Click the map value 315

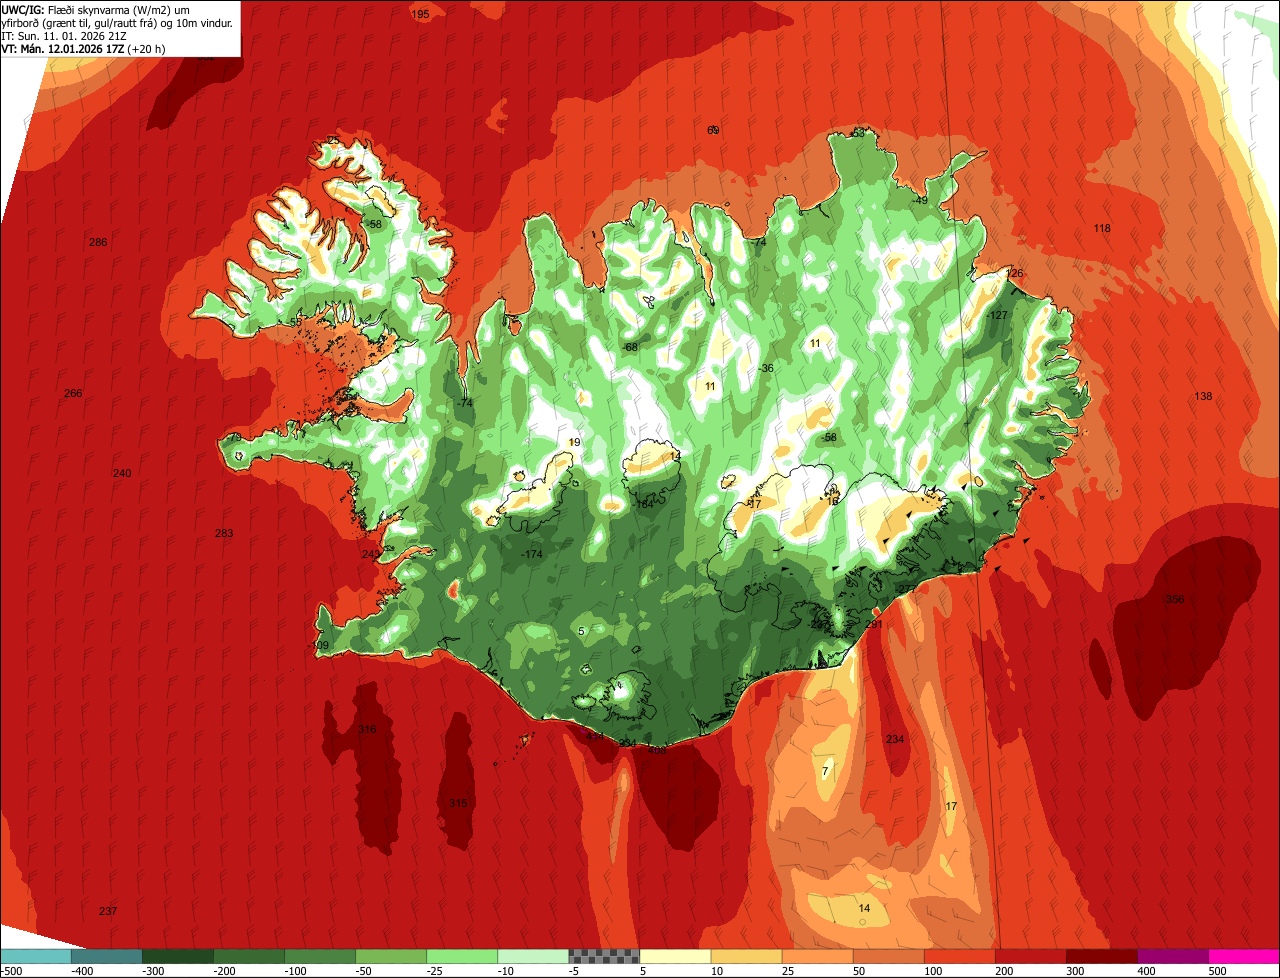458,803
